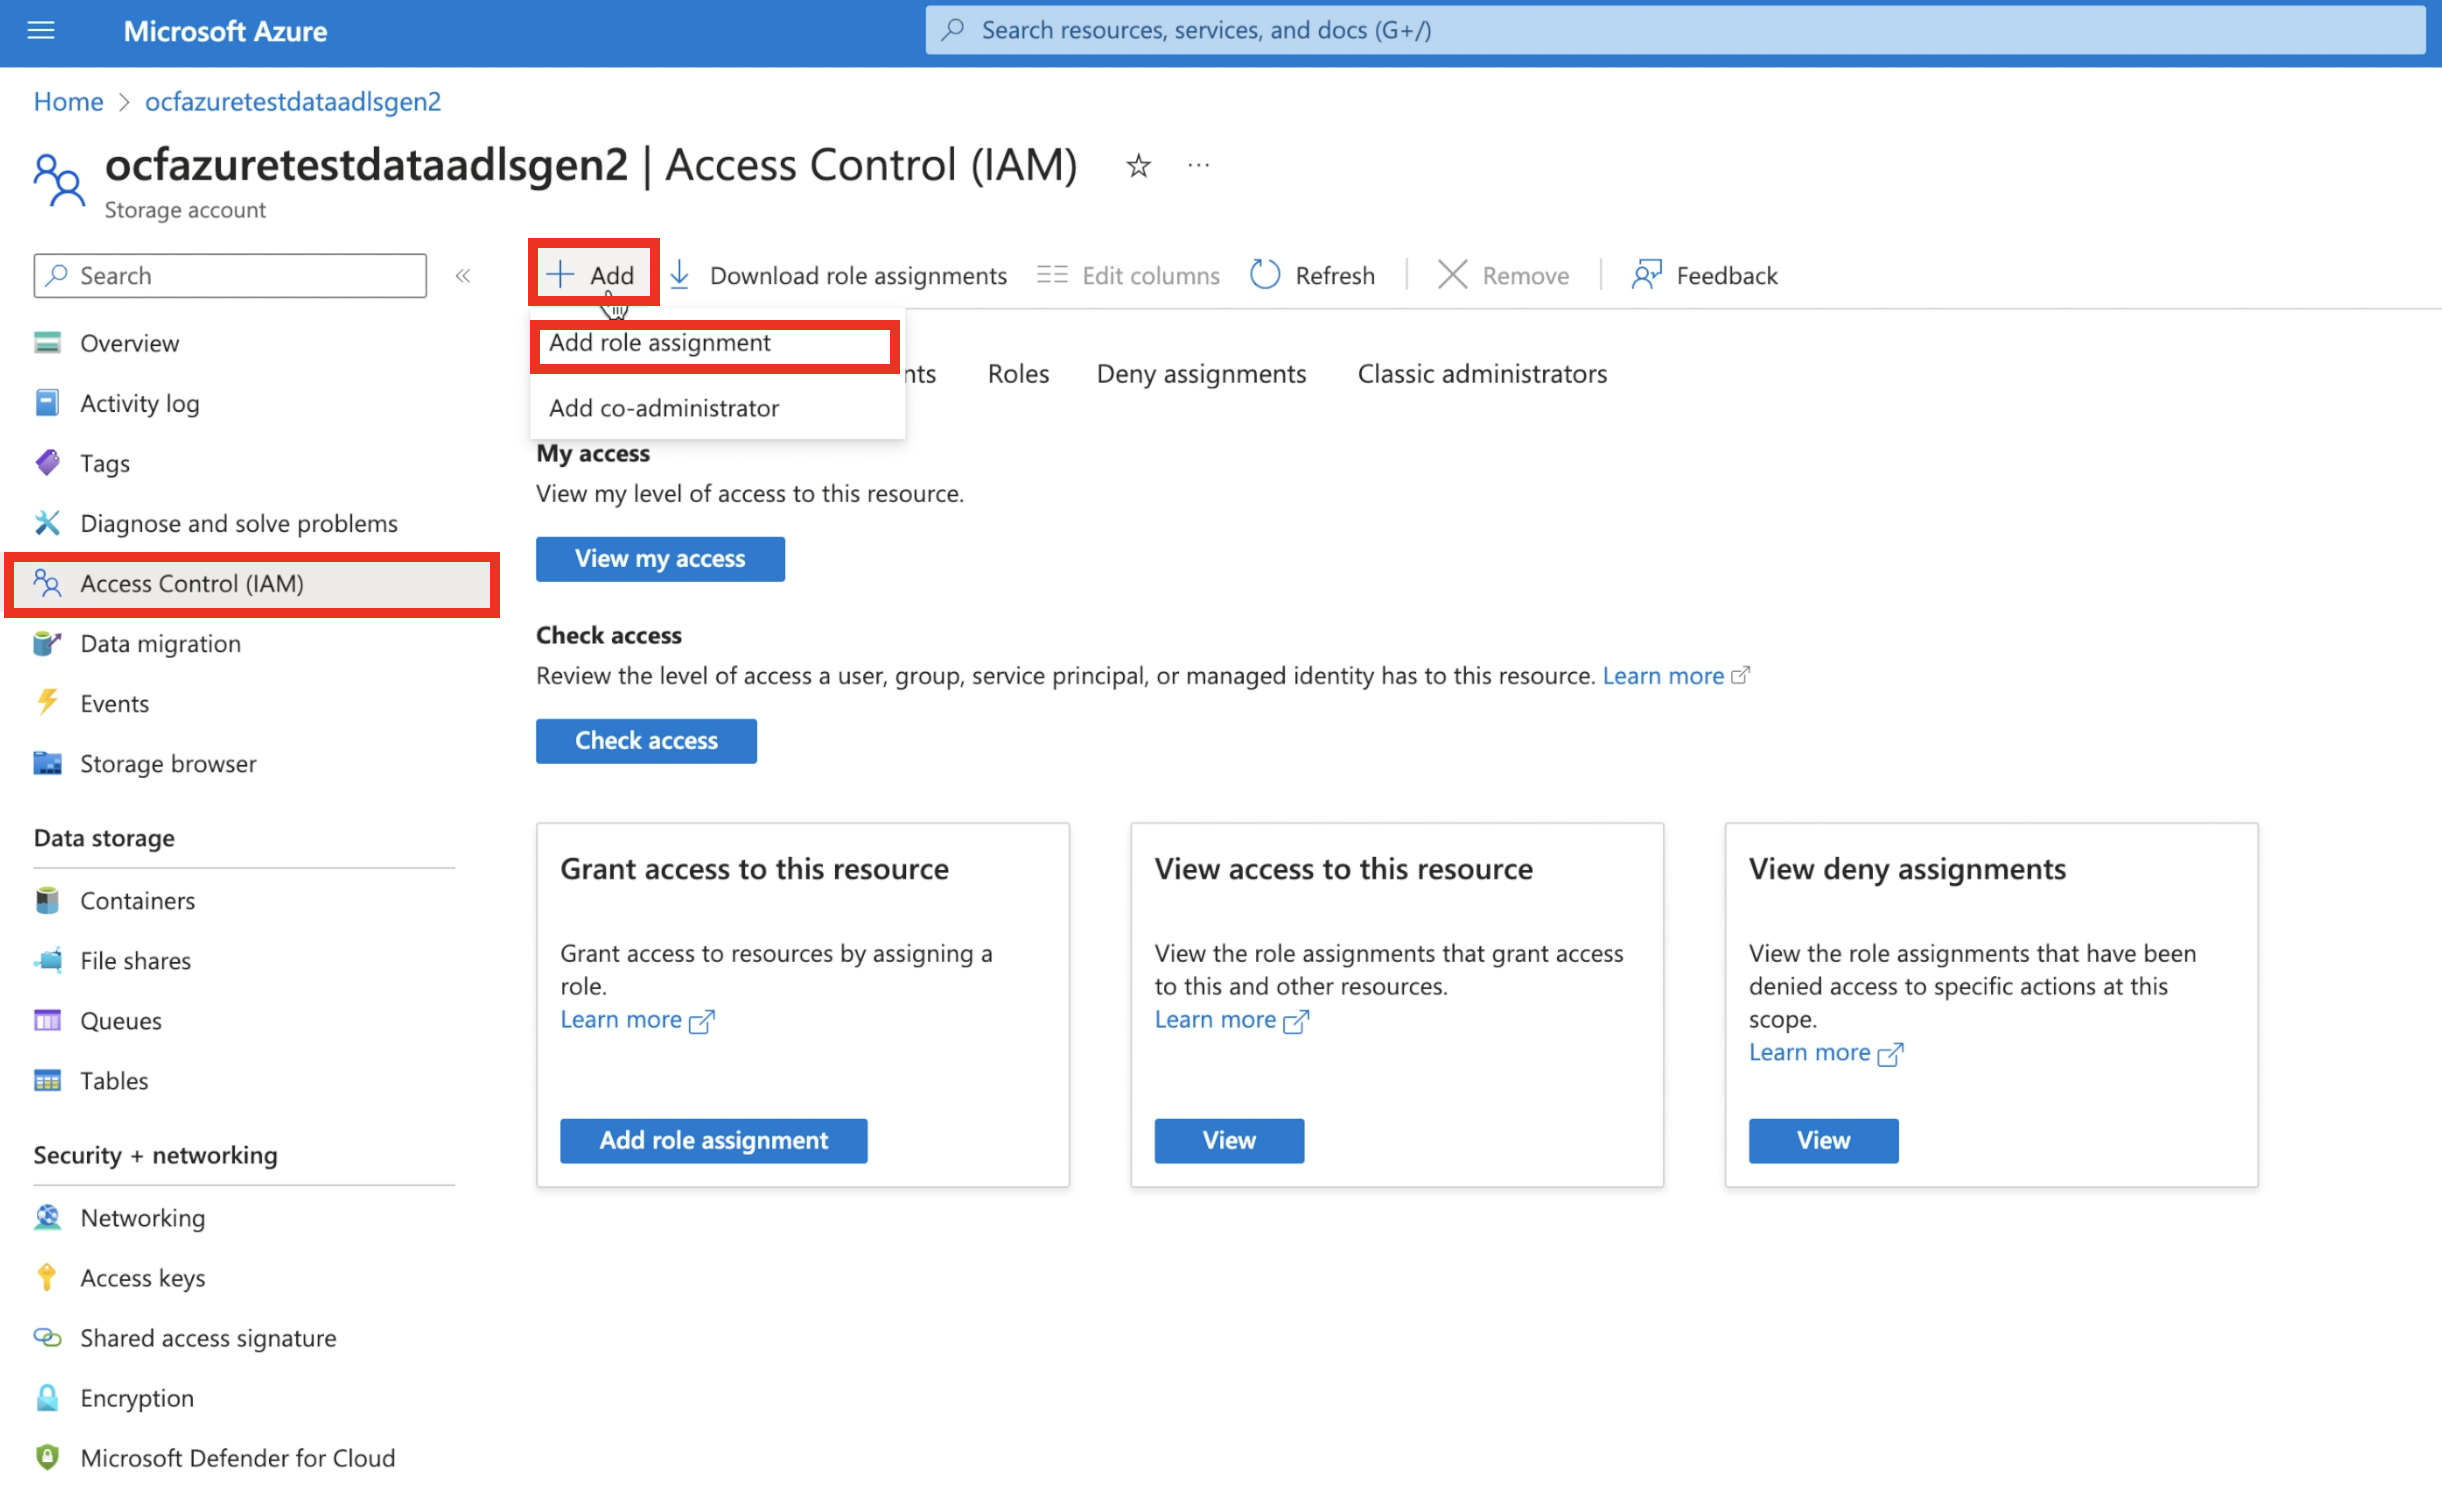The height and width of the screenshot is (1502, 2442).
Task: Select Access Control (IAM) in sidebar
Action: pyautogui.click(x=252, y=584)
